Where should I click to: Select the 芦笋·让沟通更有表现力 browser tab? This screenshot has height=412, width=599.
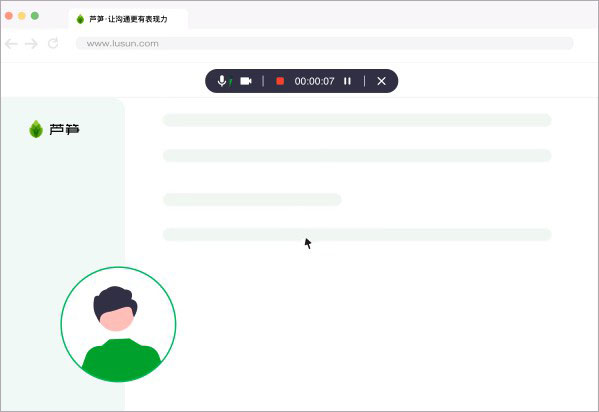[128, 19]
